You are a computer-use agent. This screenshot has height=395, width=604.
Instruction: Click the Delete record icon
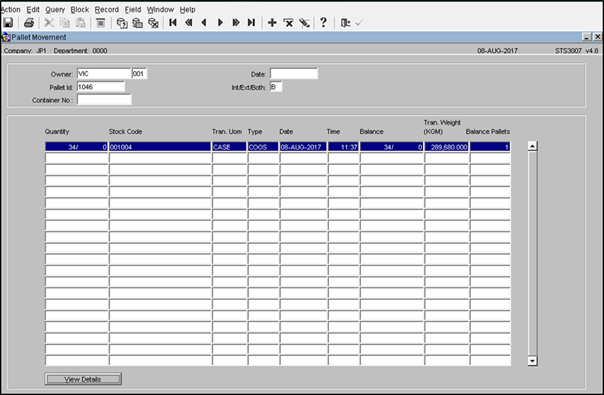[x=288, y=23]
